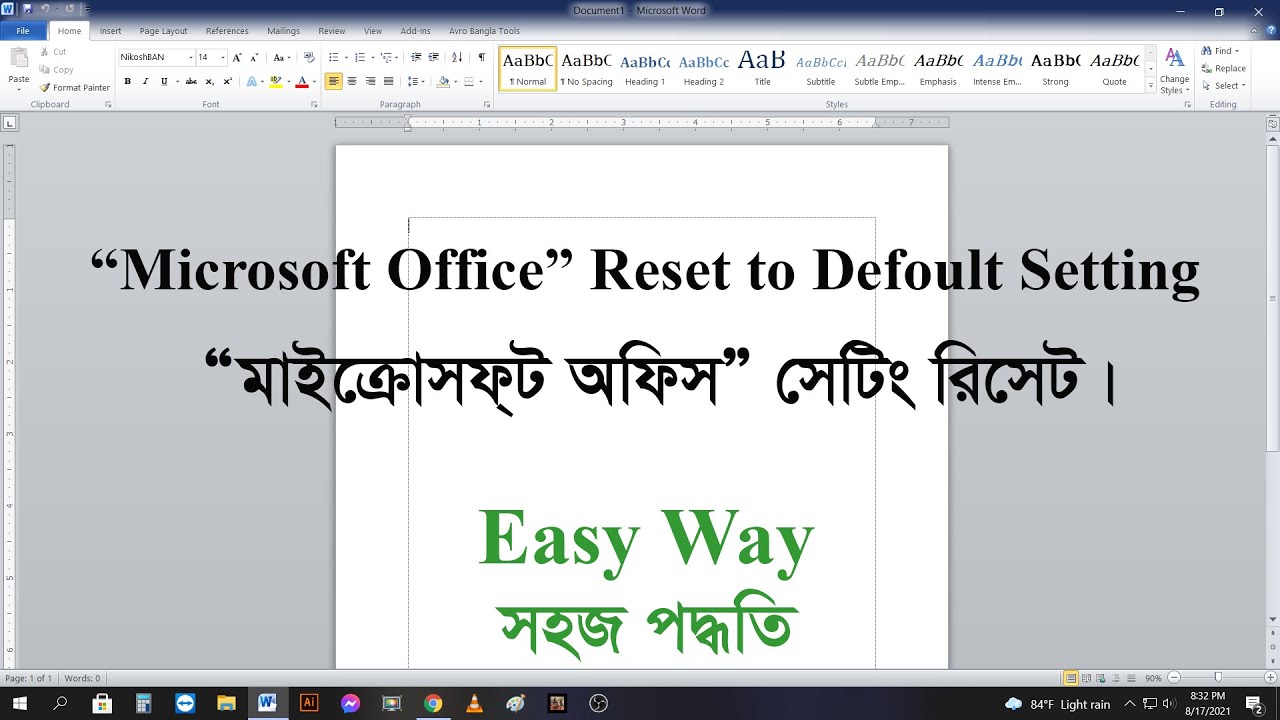The width and height of the screenshot is (1280, 720).
Task: Click the Cut scissors command
Action: coord(53,52)
